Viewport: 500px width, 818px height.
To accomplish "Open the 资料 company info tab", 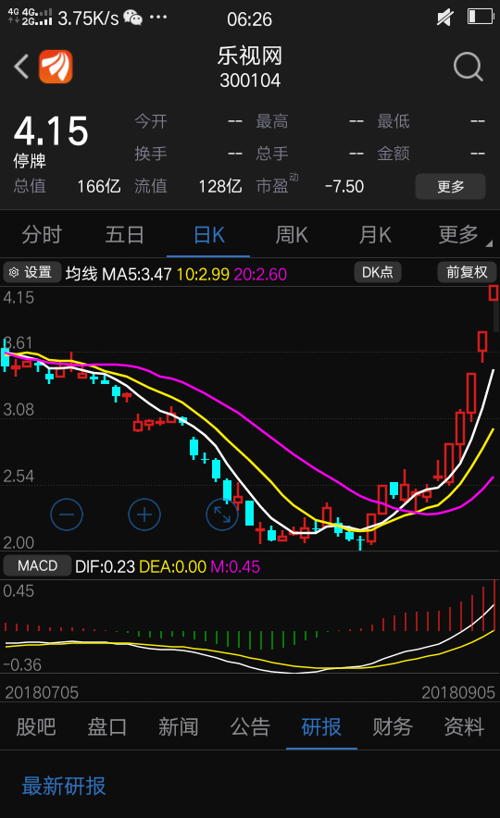I will point(464,727).
